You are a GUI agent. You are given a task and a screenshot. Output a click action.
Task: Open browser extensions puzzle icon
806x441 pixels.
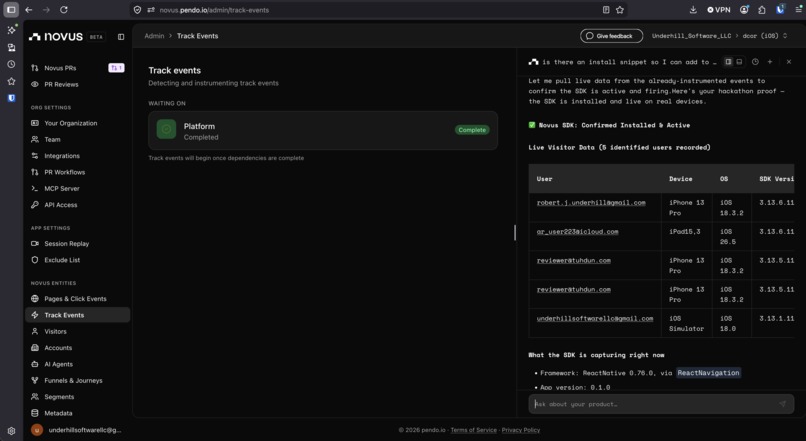(x=762, y=10)
